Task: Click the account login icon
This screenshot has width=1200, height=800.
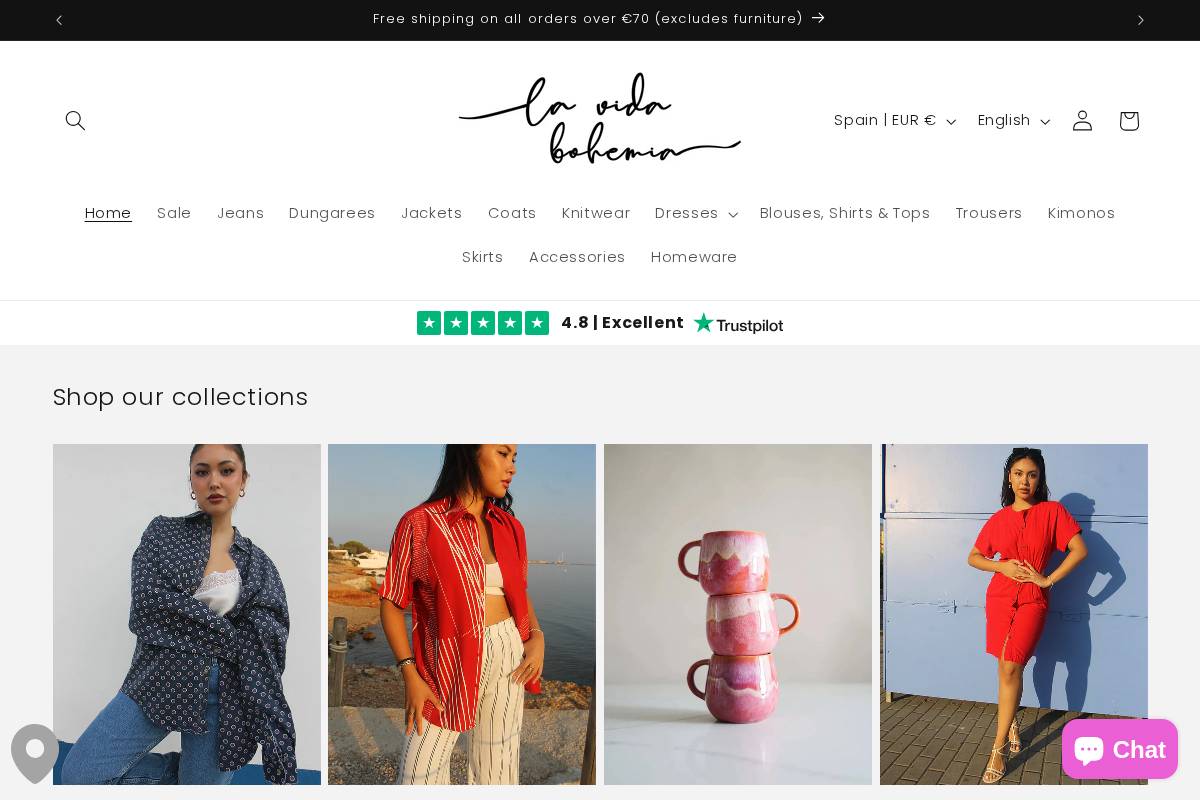Action: [x=1082, y=120]
